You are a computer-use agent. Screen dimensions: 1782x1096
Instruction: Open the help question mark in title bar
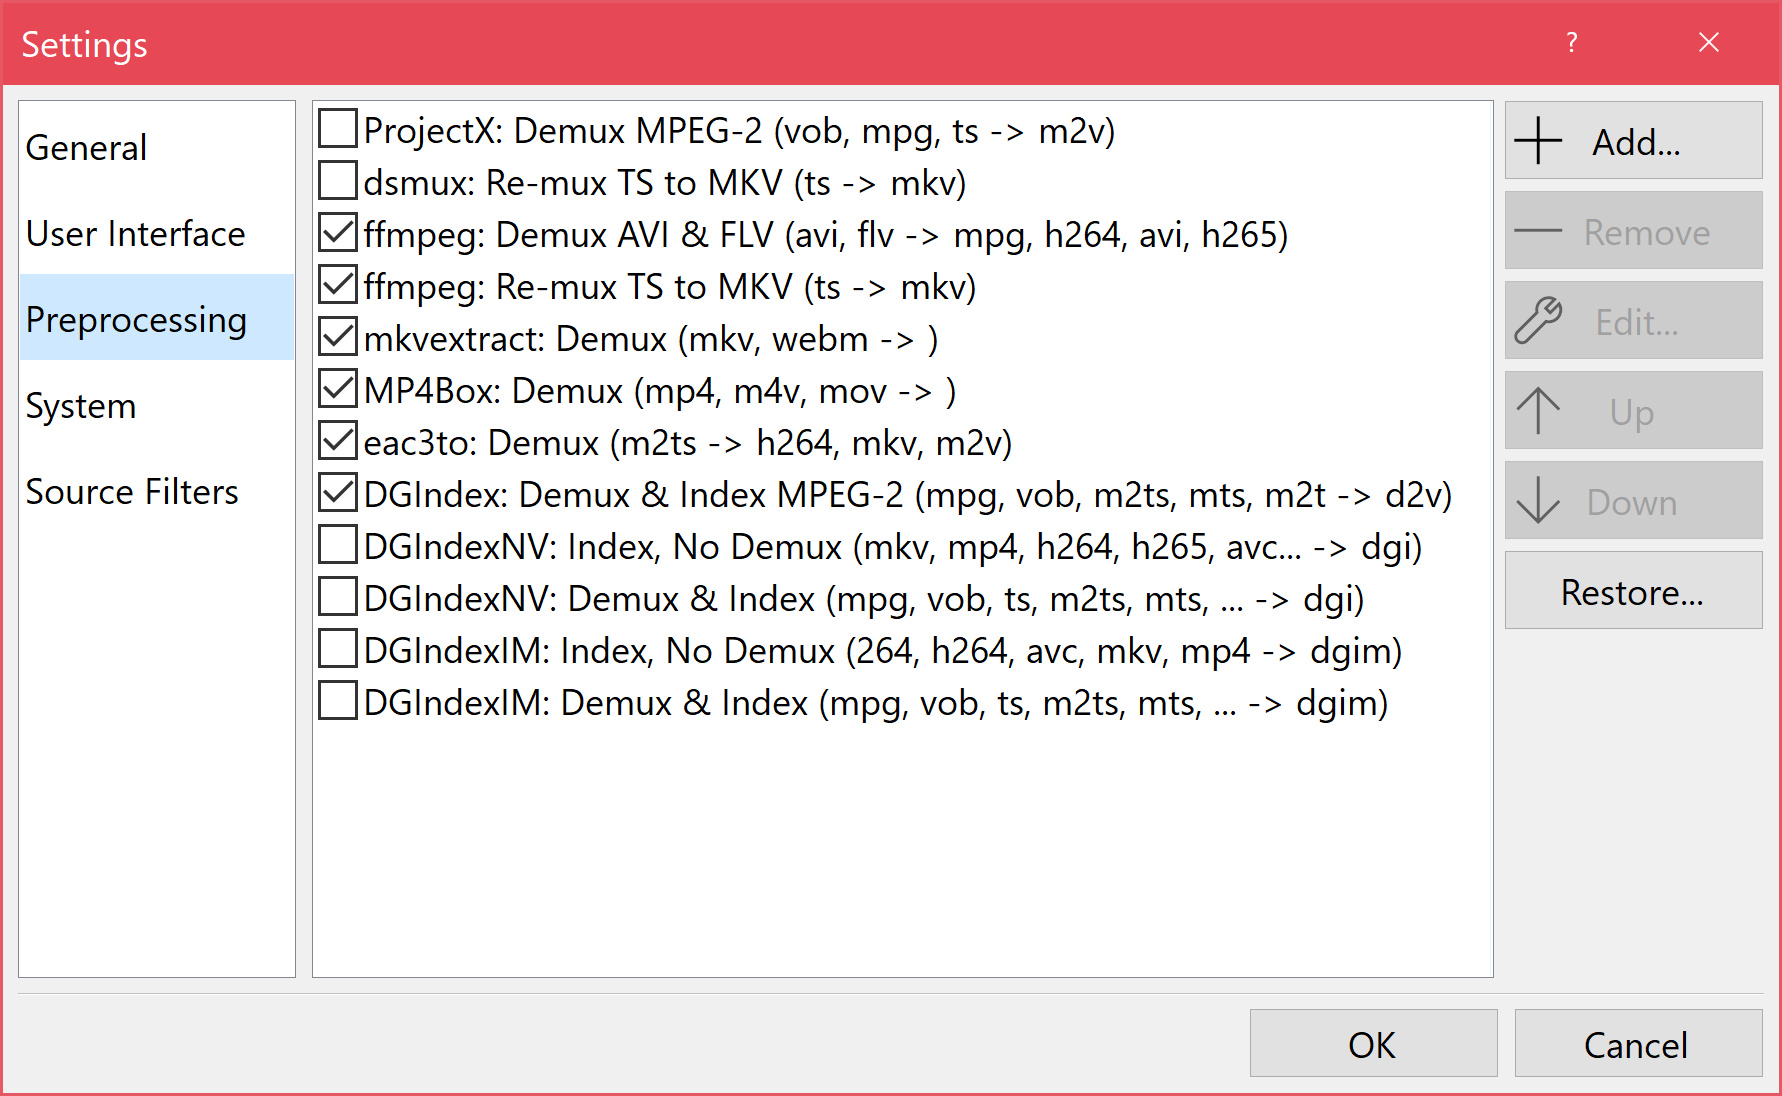1572,42
